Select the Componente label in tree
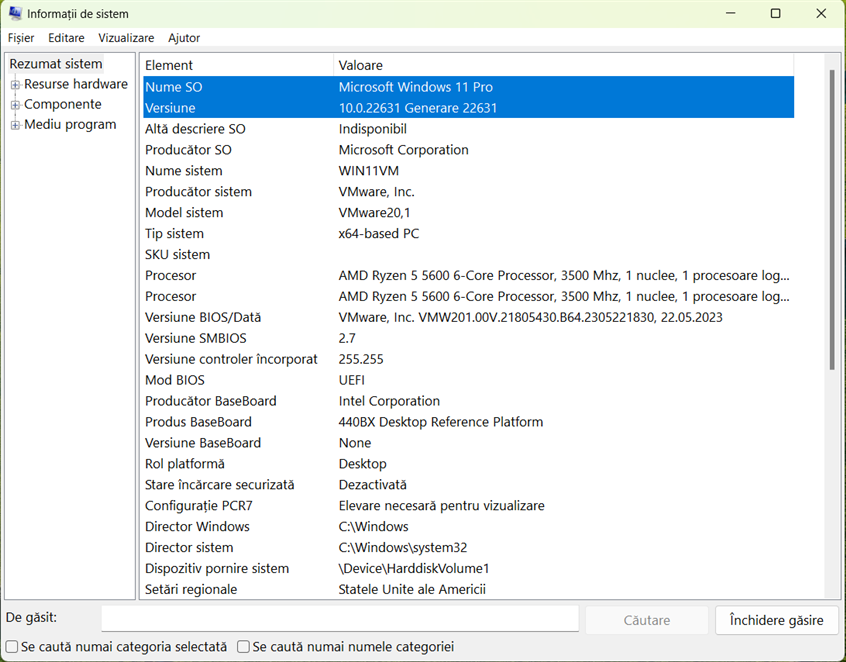The width and height of the screenshot is (846, 662). 63,104
